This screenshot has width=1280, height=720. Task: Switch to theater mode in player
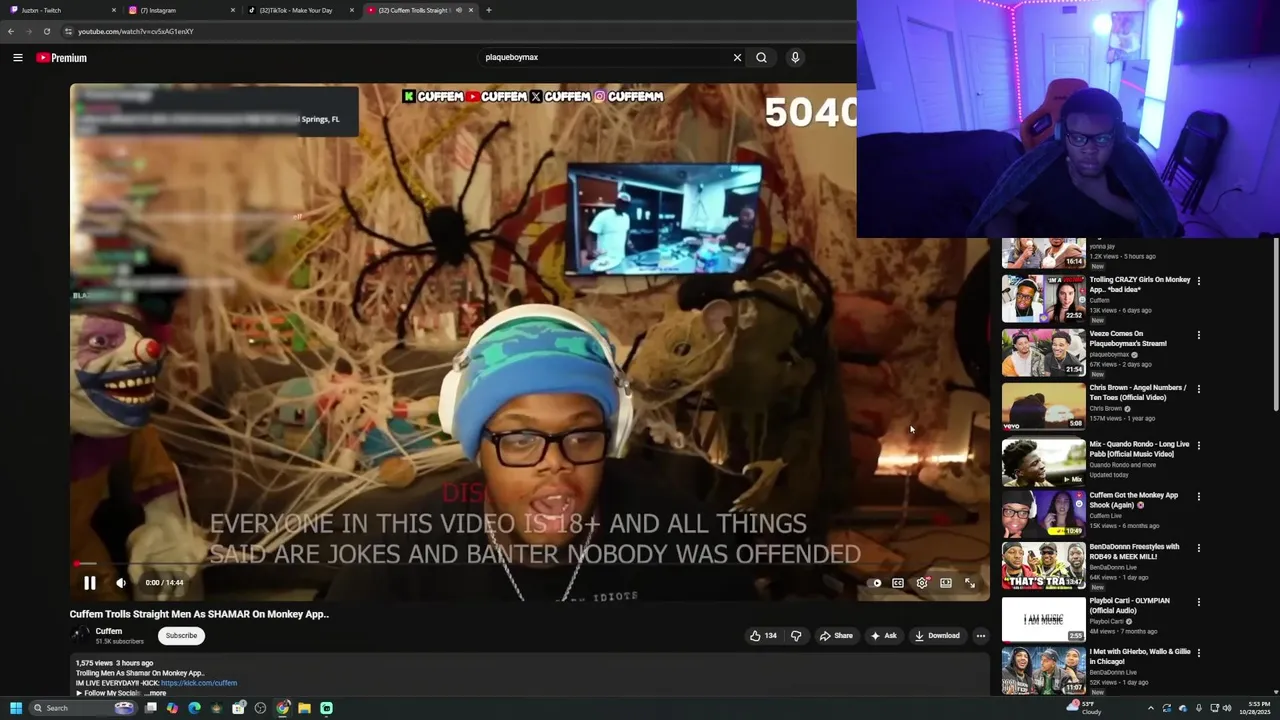946,583
